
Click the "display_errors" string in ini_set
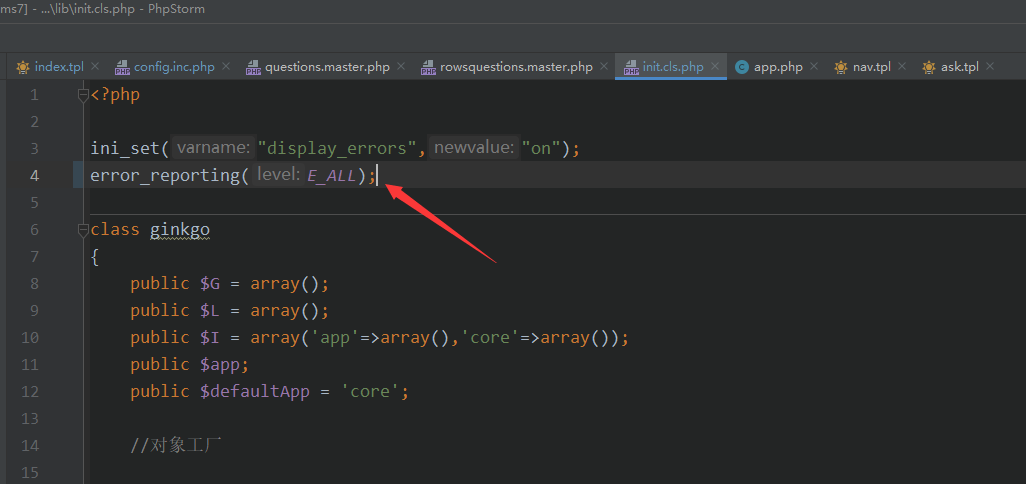336,148
